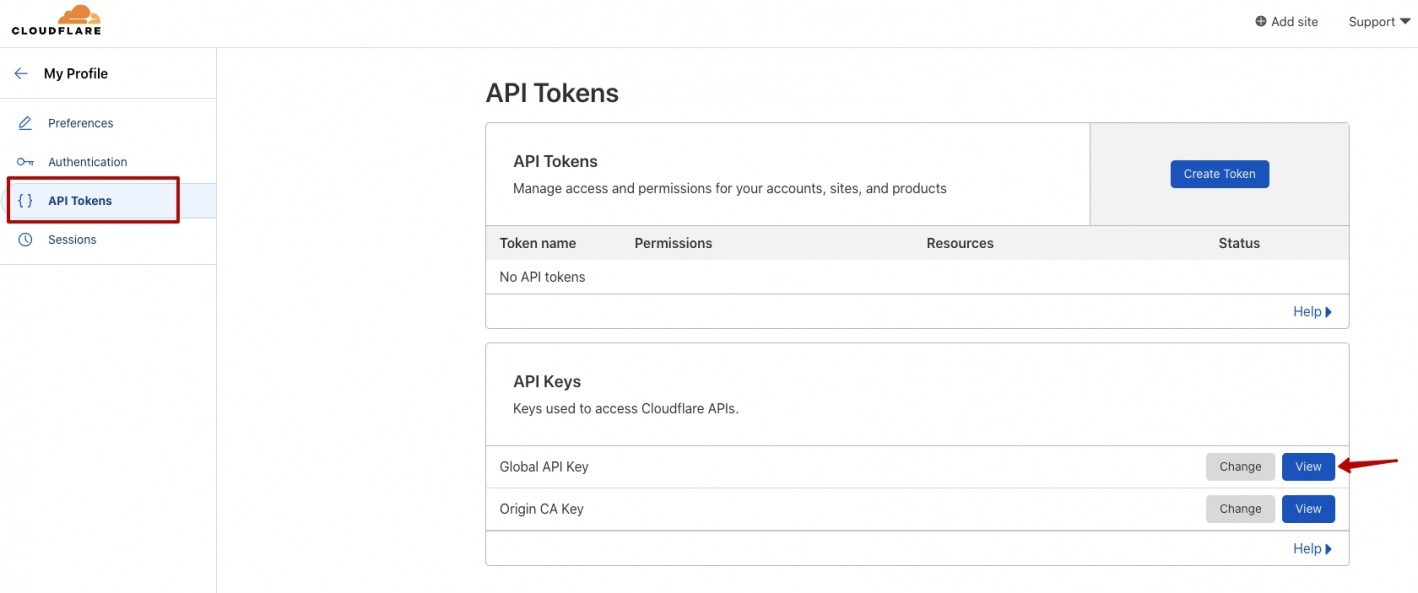The width and height of the screenshot is (1418, 593).
Task: View the Global API Key
Action: click(1308, 467)
